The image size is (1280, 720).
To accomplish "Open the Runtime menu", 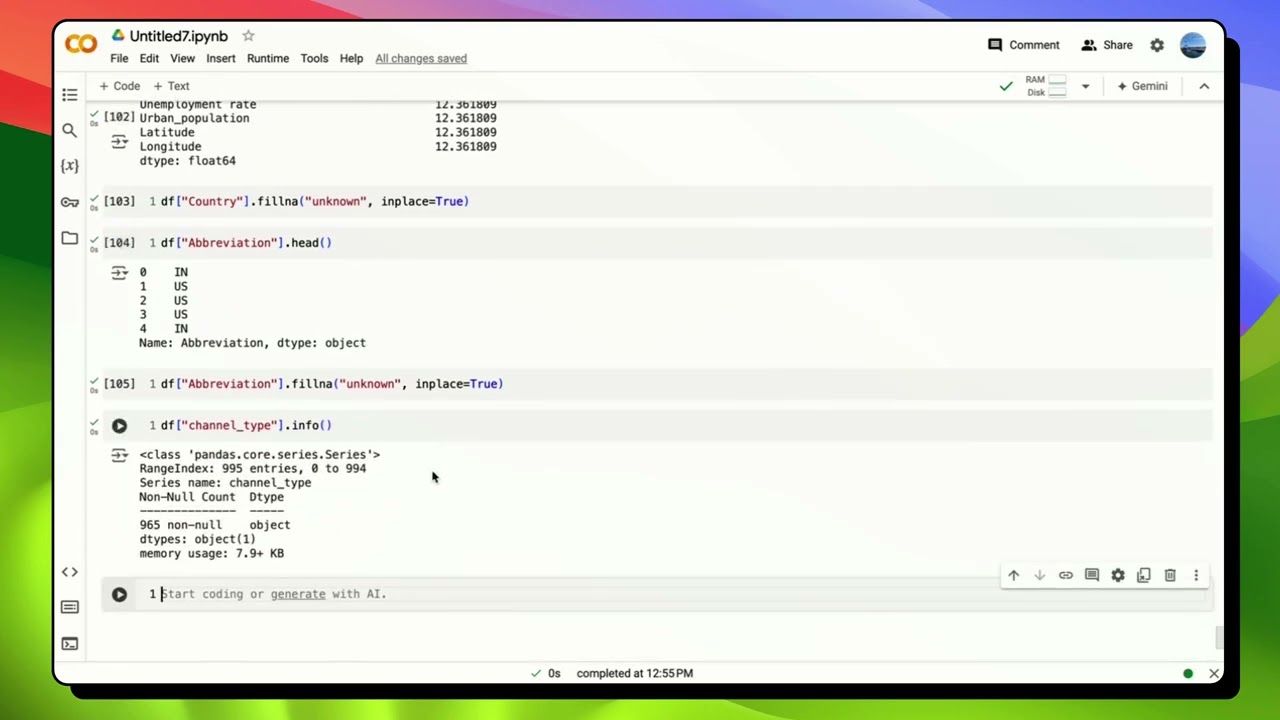I will 268,58.
